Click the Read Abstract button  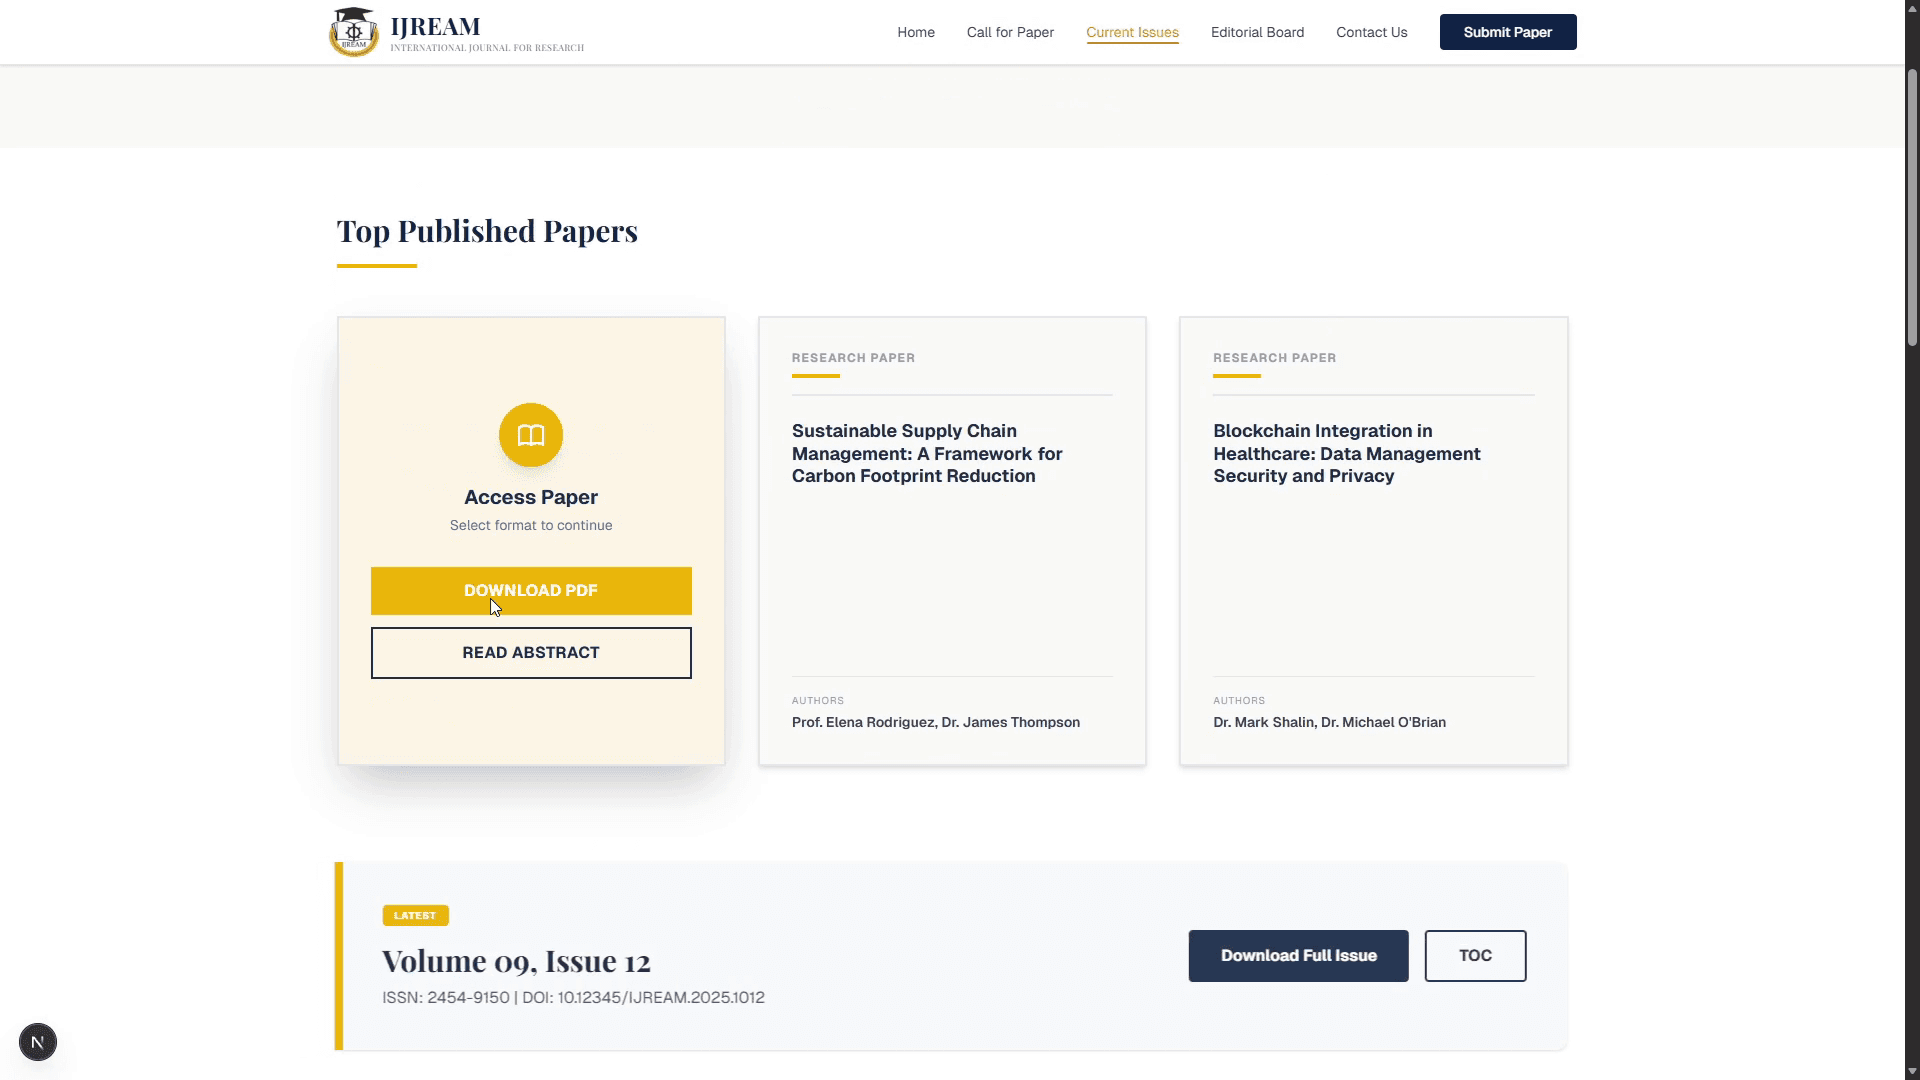tap(531, 653)
